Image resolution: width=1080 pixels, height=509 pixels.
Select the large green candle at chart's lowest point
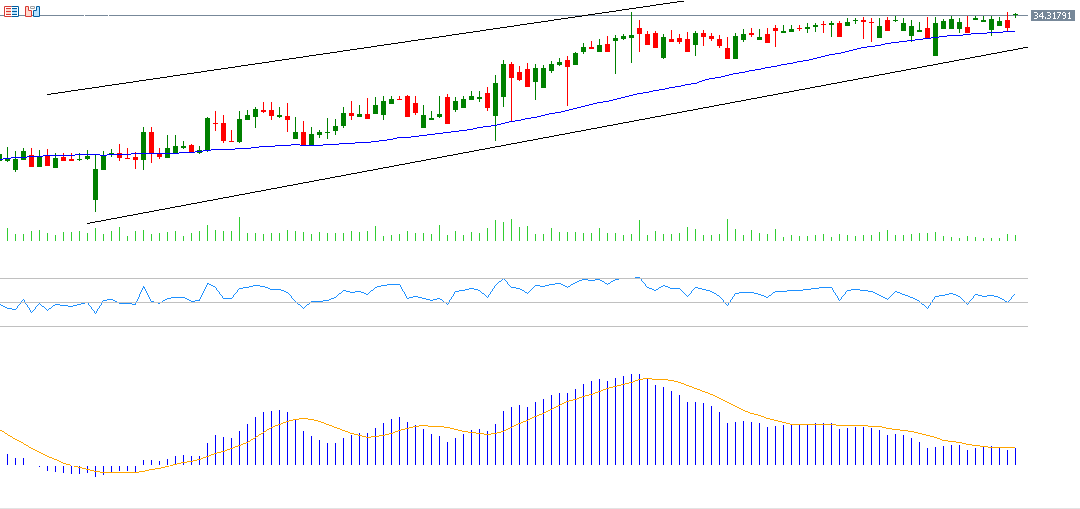coord(95,184)
